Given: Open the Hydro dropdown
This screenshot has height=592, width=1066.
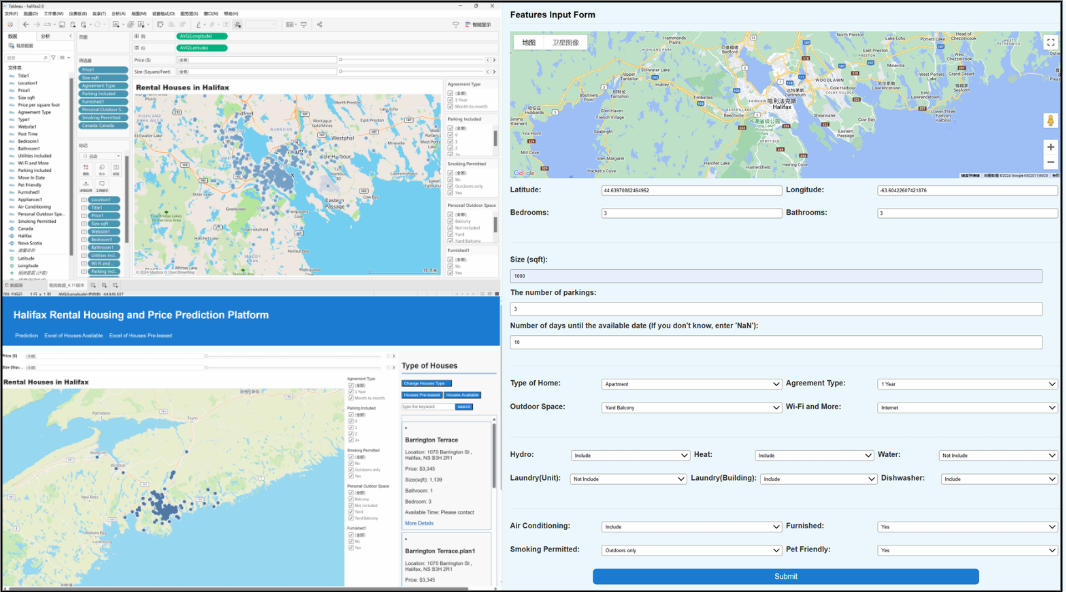Looking at the screenshot, I should (x=631, y=455).
